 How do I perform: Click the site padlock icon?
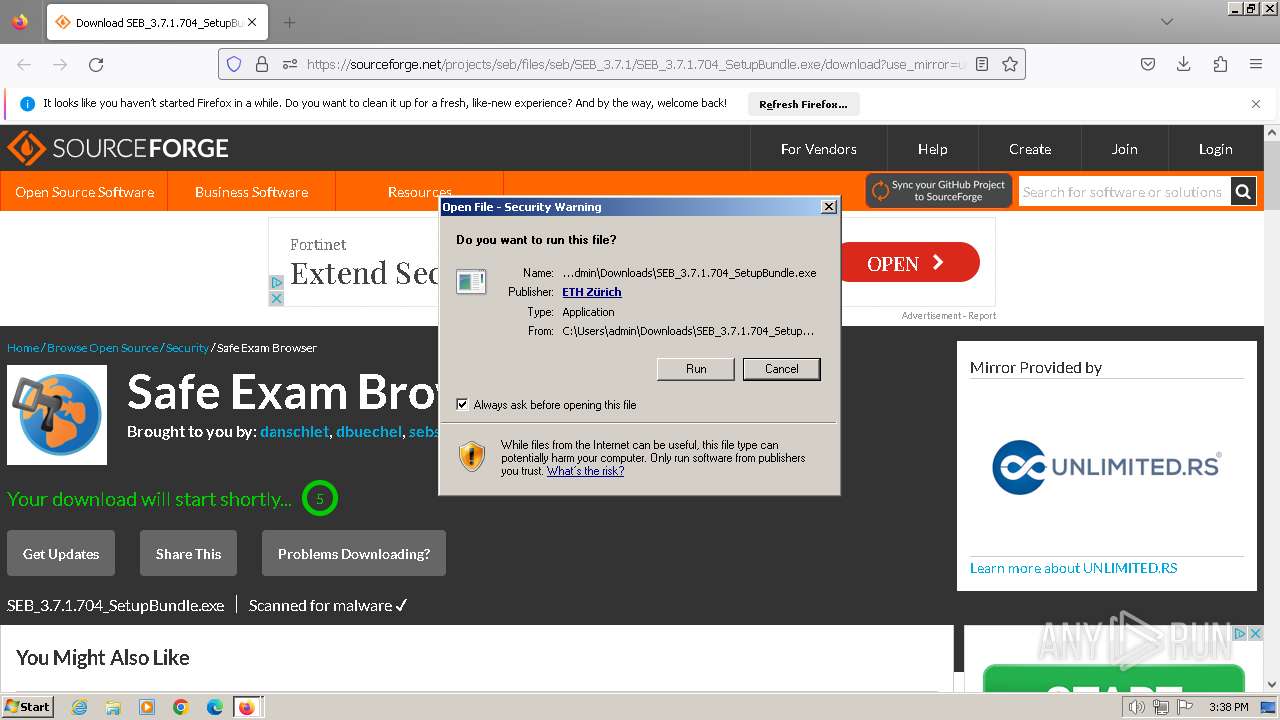coord(262,64)
